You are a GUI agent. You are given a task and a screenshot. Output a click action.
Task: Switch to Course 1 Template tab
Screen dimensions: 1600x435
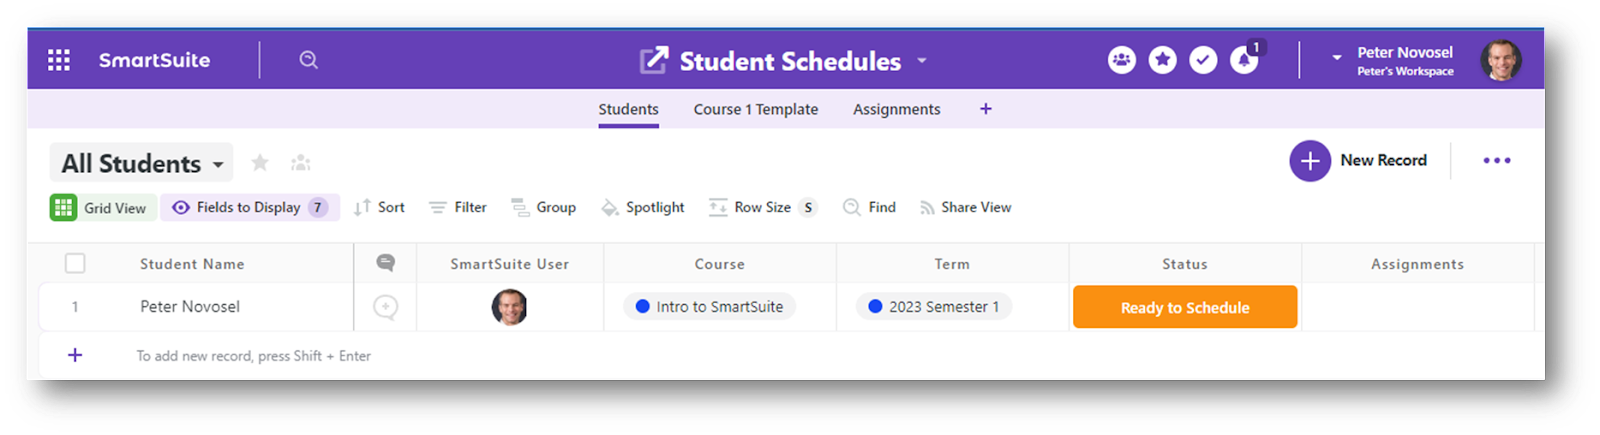pyautogui.click(x=756, y=109)
